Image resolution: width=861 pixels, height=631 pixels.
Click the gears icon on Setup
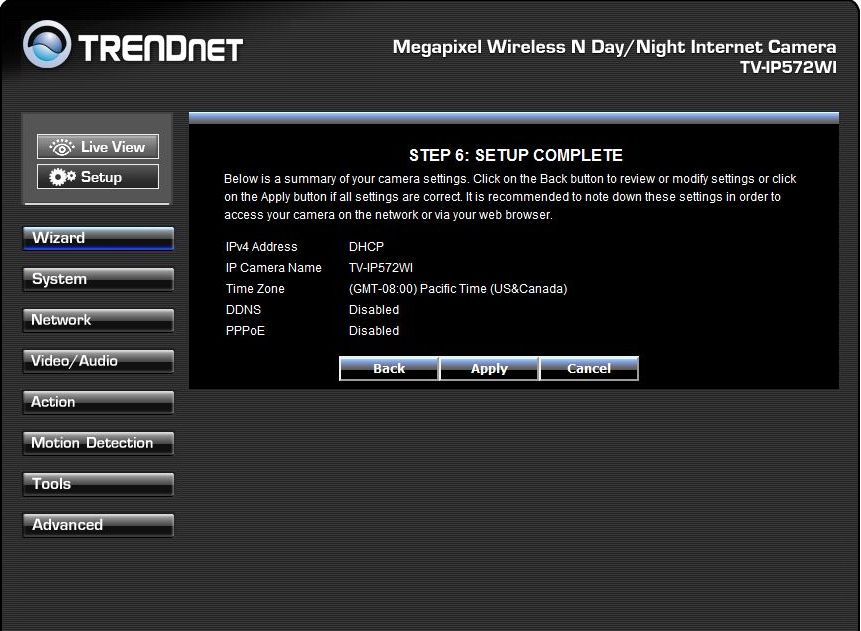(x=62, y=177)
